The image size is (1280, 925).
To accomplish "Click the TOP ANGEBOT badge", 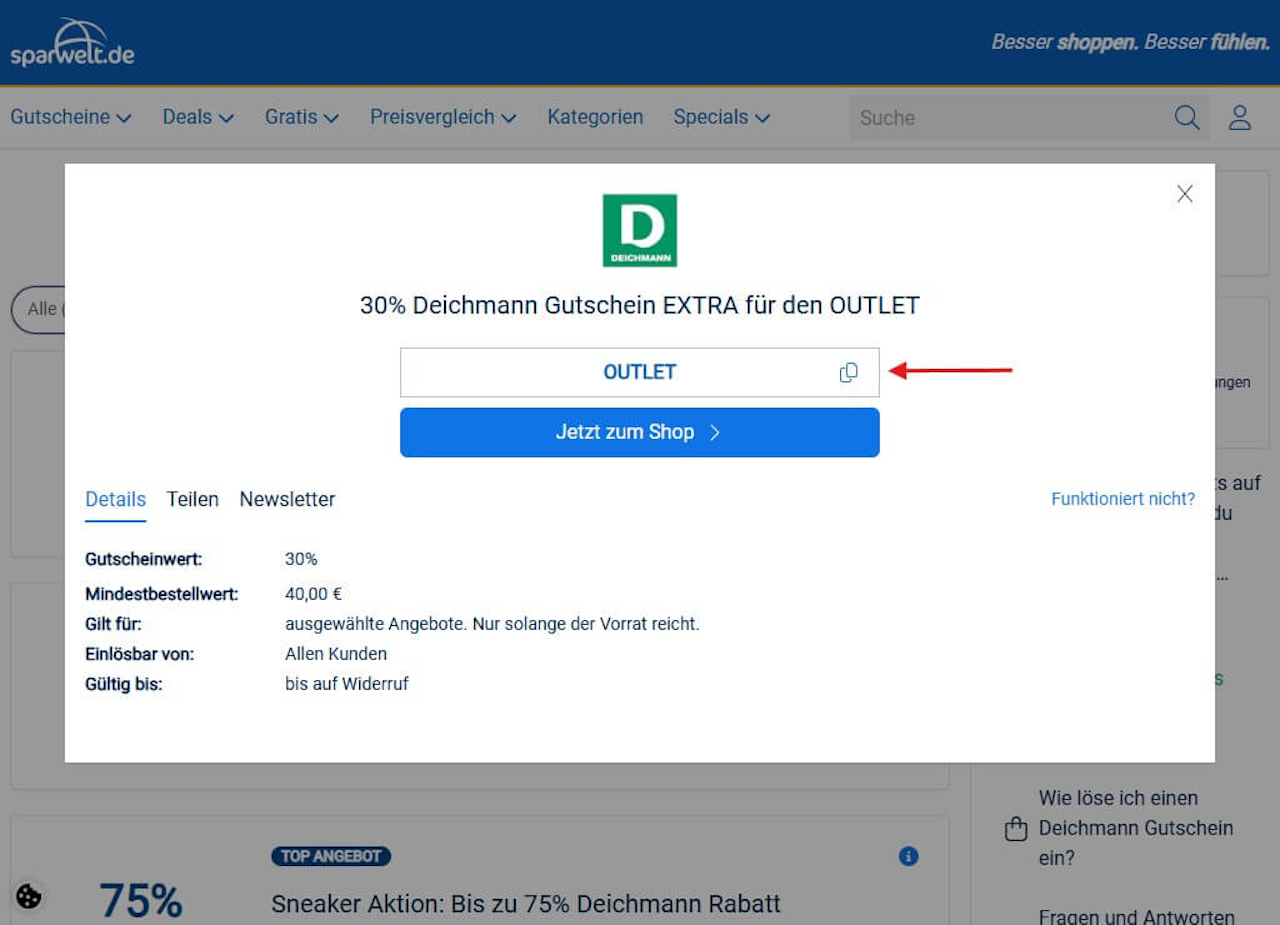I will point(331,856).
